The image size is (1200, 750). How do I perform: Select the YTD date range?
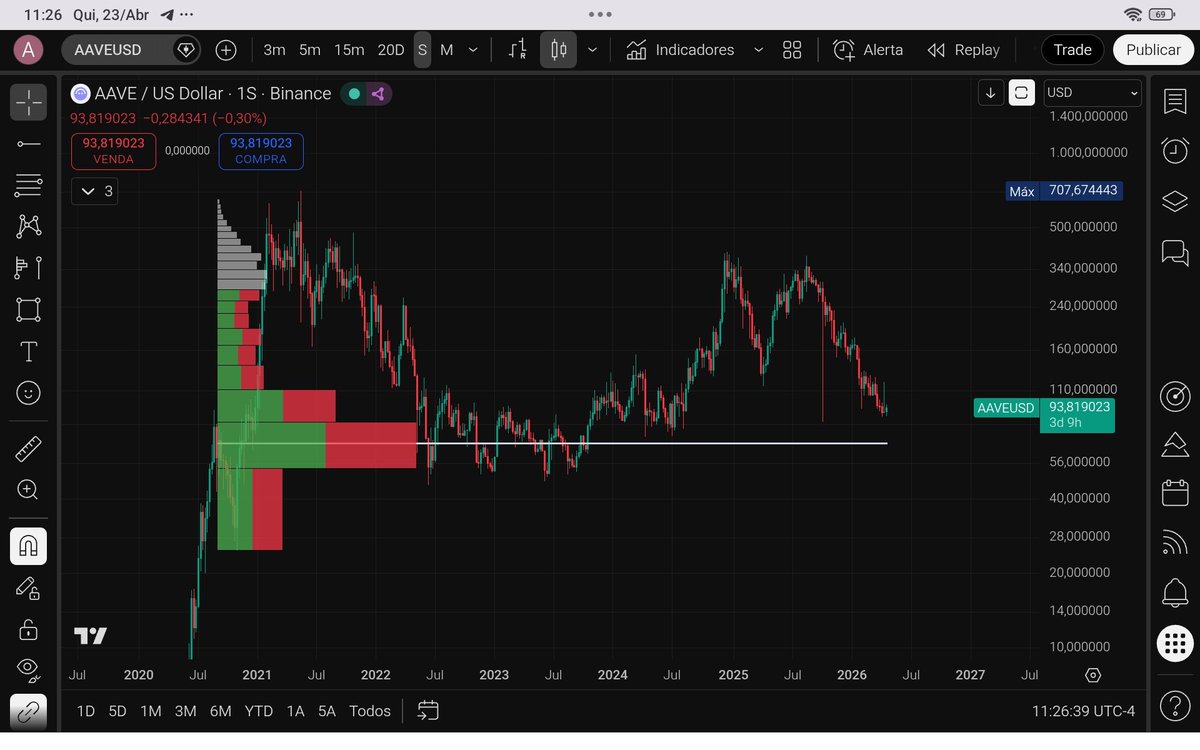tap(259, 711)
